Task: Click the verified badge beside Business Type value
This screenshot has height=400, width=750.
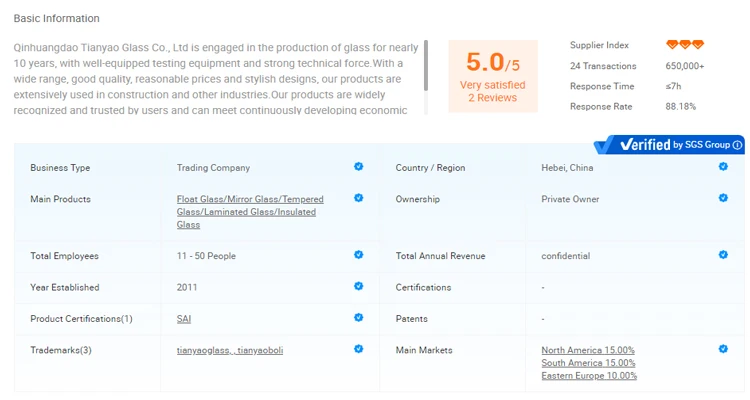Action: tap(358, 167)
